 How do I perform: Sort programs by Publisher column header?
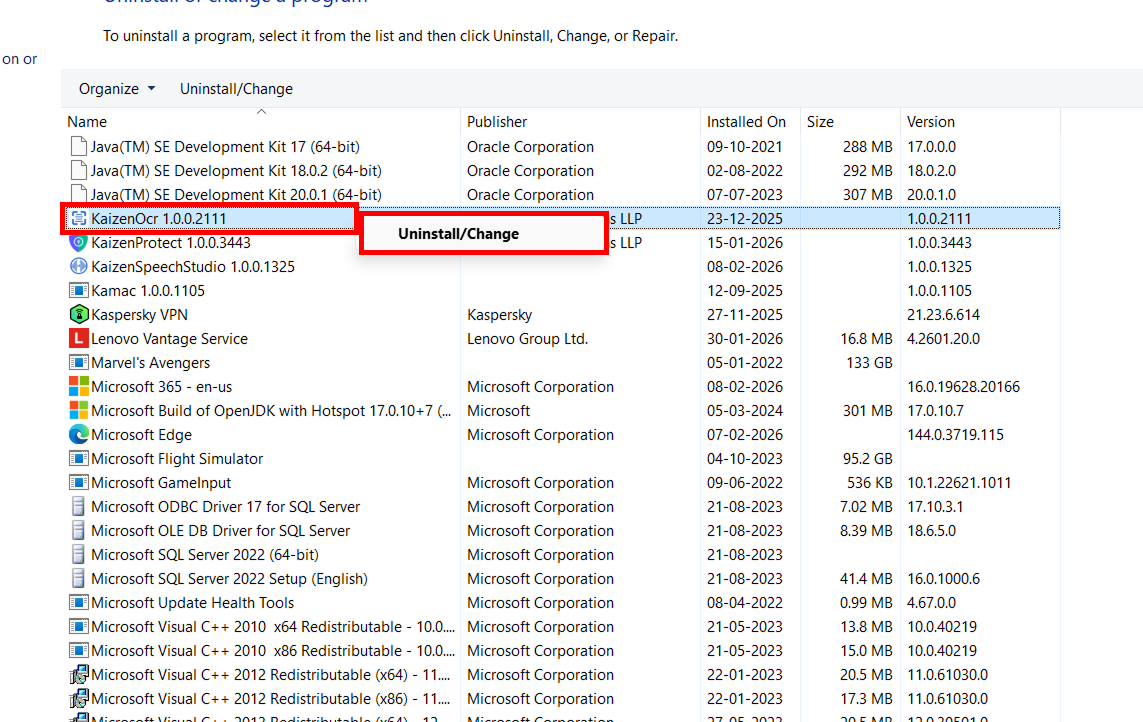497,122
